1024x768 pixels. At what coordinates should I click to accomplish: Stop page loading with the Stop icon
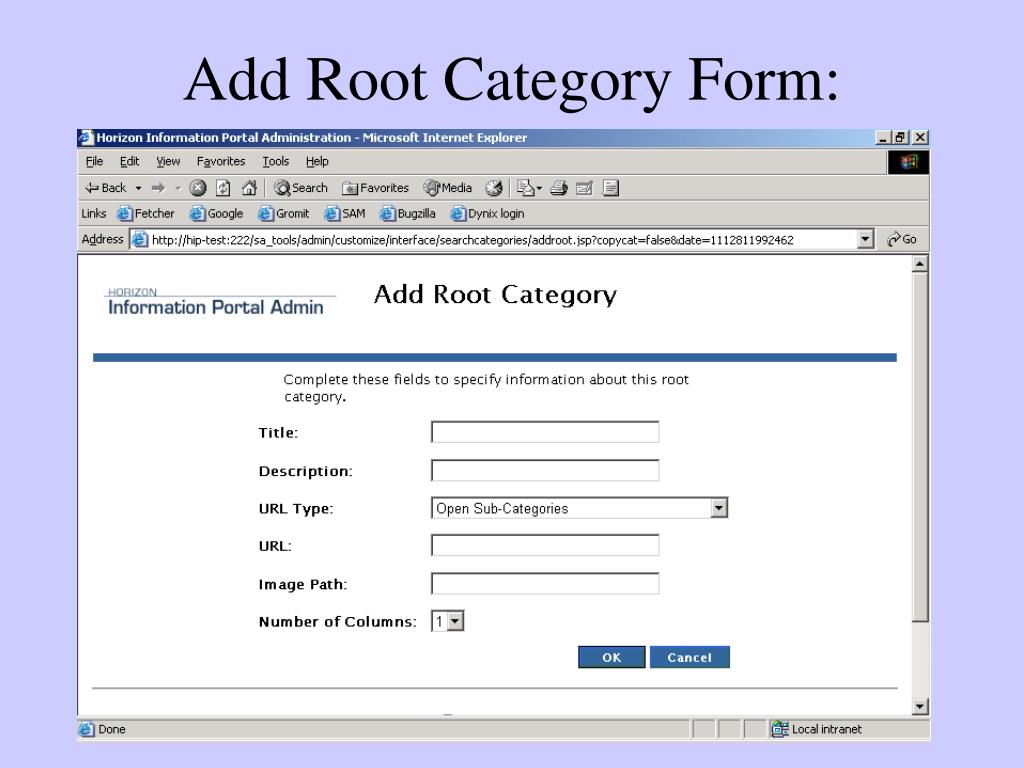[198, 188]
